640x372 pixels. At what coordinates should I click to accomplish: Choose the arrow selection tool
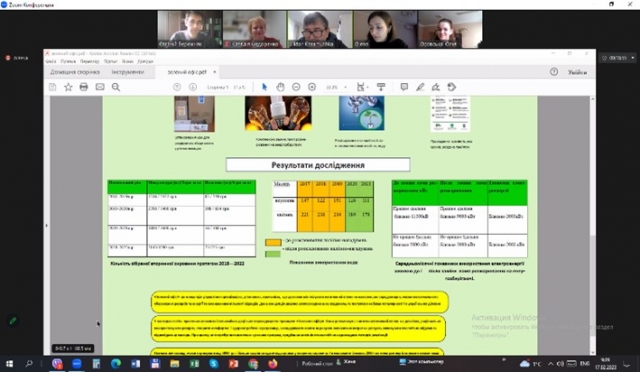[x=264, y=87]
